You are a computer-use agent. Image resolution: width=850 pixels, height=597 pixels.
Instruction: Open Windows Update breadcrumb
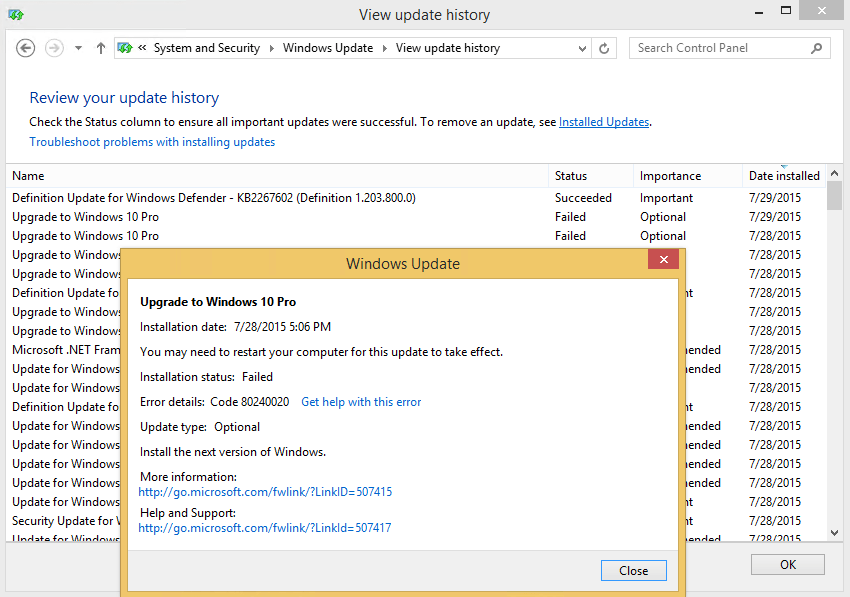point(328,48)
